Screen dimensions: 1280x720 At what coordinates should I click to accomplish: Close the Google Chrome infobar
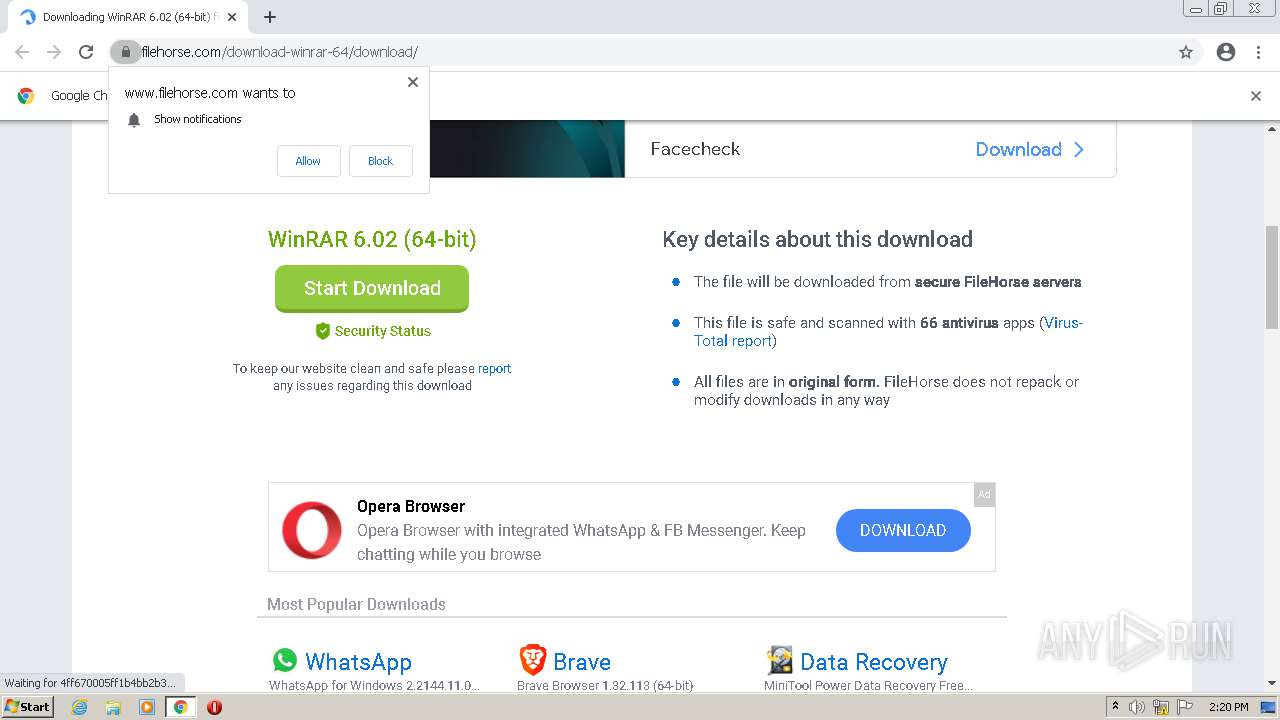pos(1256,96)
